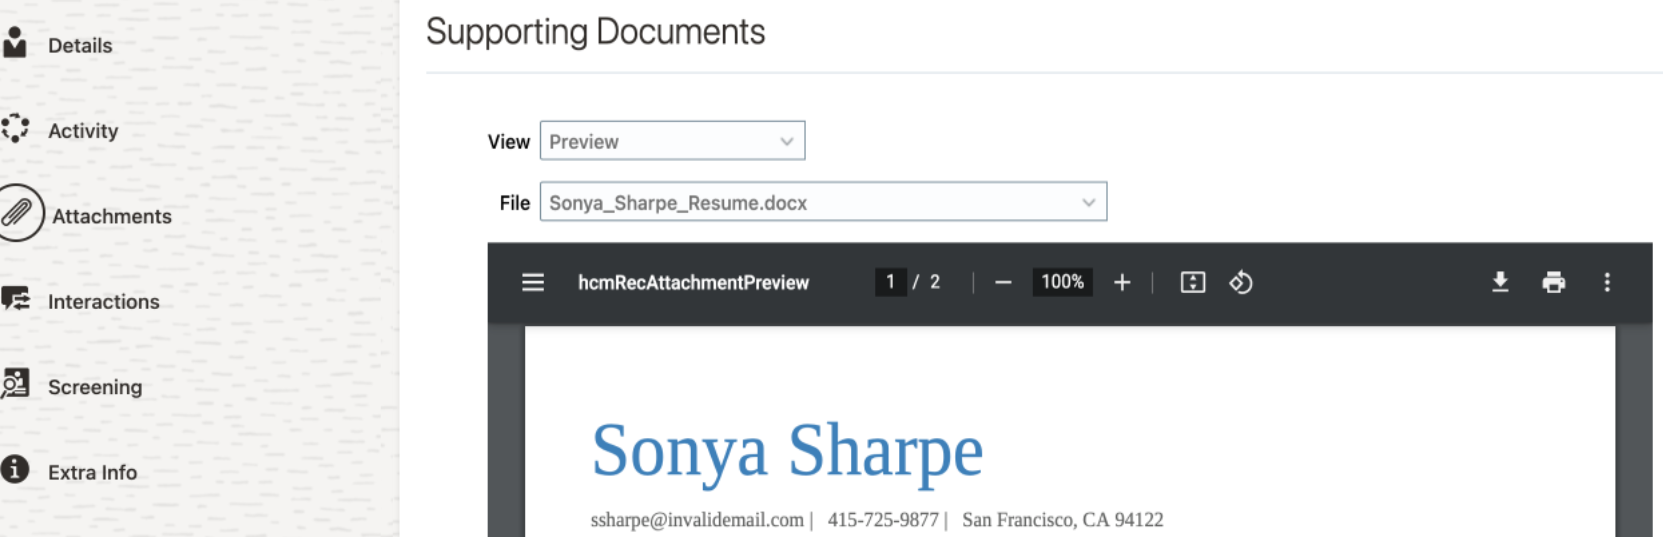Zoom out the document preview
The image size is (1663, 537).
coord(1003,283)
